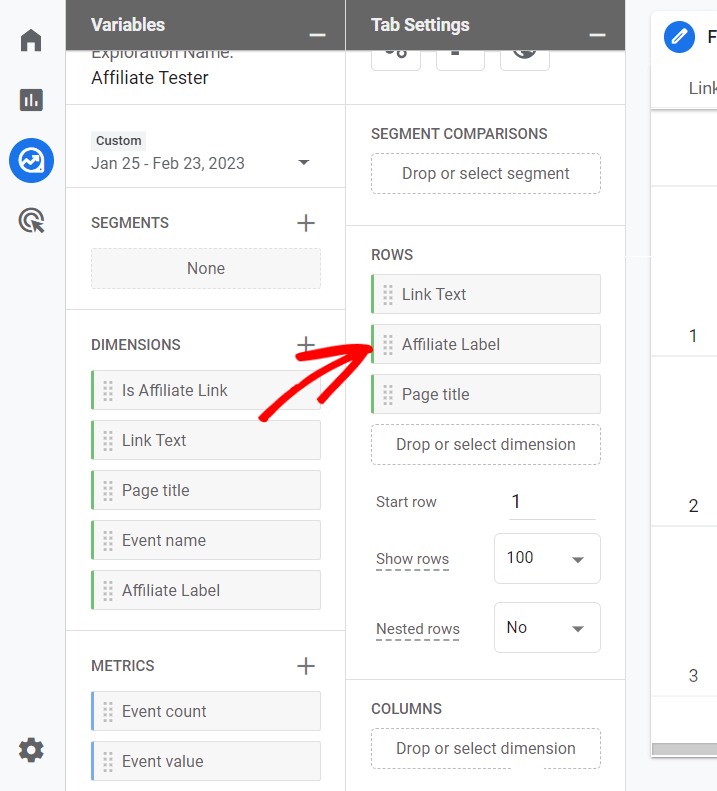Image resolution: width=717 pixels, height=791 pixels.
Task: Click the Affiliate Tester exploration name
Action: point(150,78)
